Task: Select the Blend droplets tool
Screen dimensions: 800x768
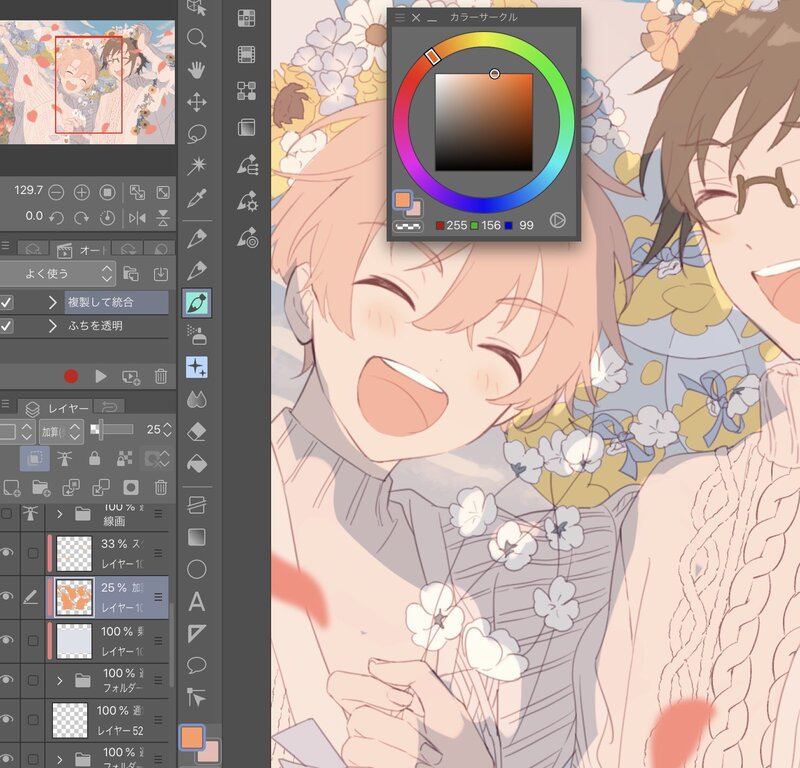Action: pyautogui.click(x=196, y=400)
